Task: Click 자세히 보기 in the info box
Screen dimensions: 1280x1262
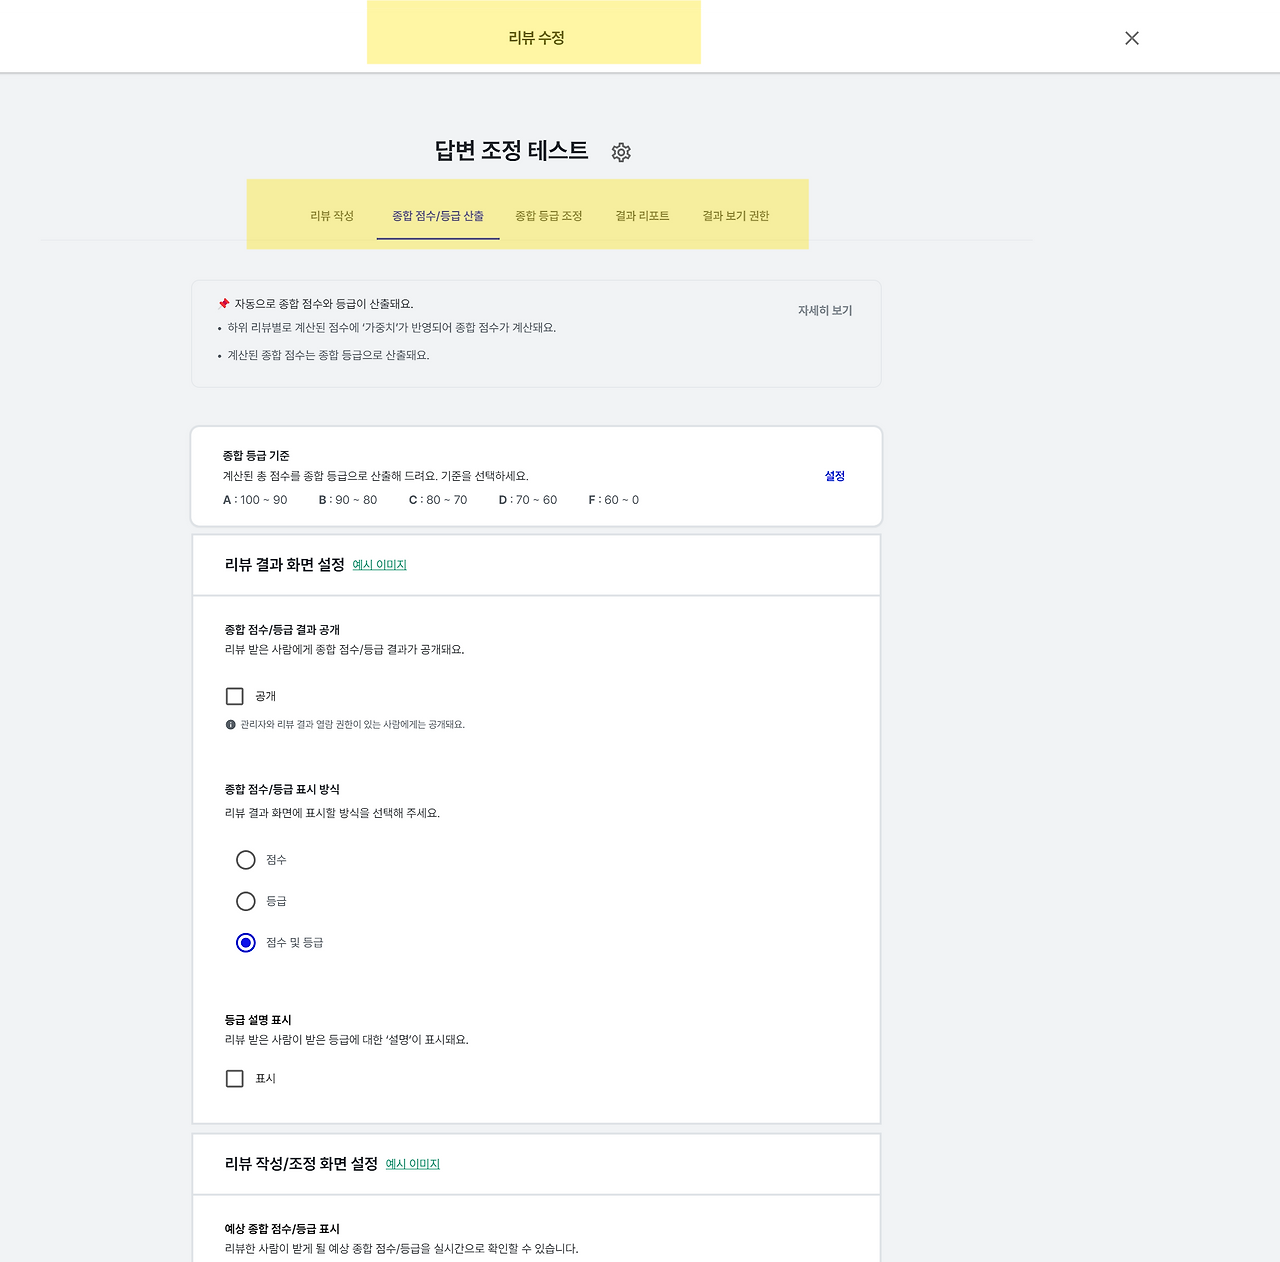Action: pos(825,311)
